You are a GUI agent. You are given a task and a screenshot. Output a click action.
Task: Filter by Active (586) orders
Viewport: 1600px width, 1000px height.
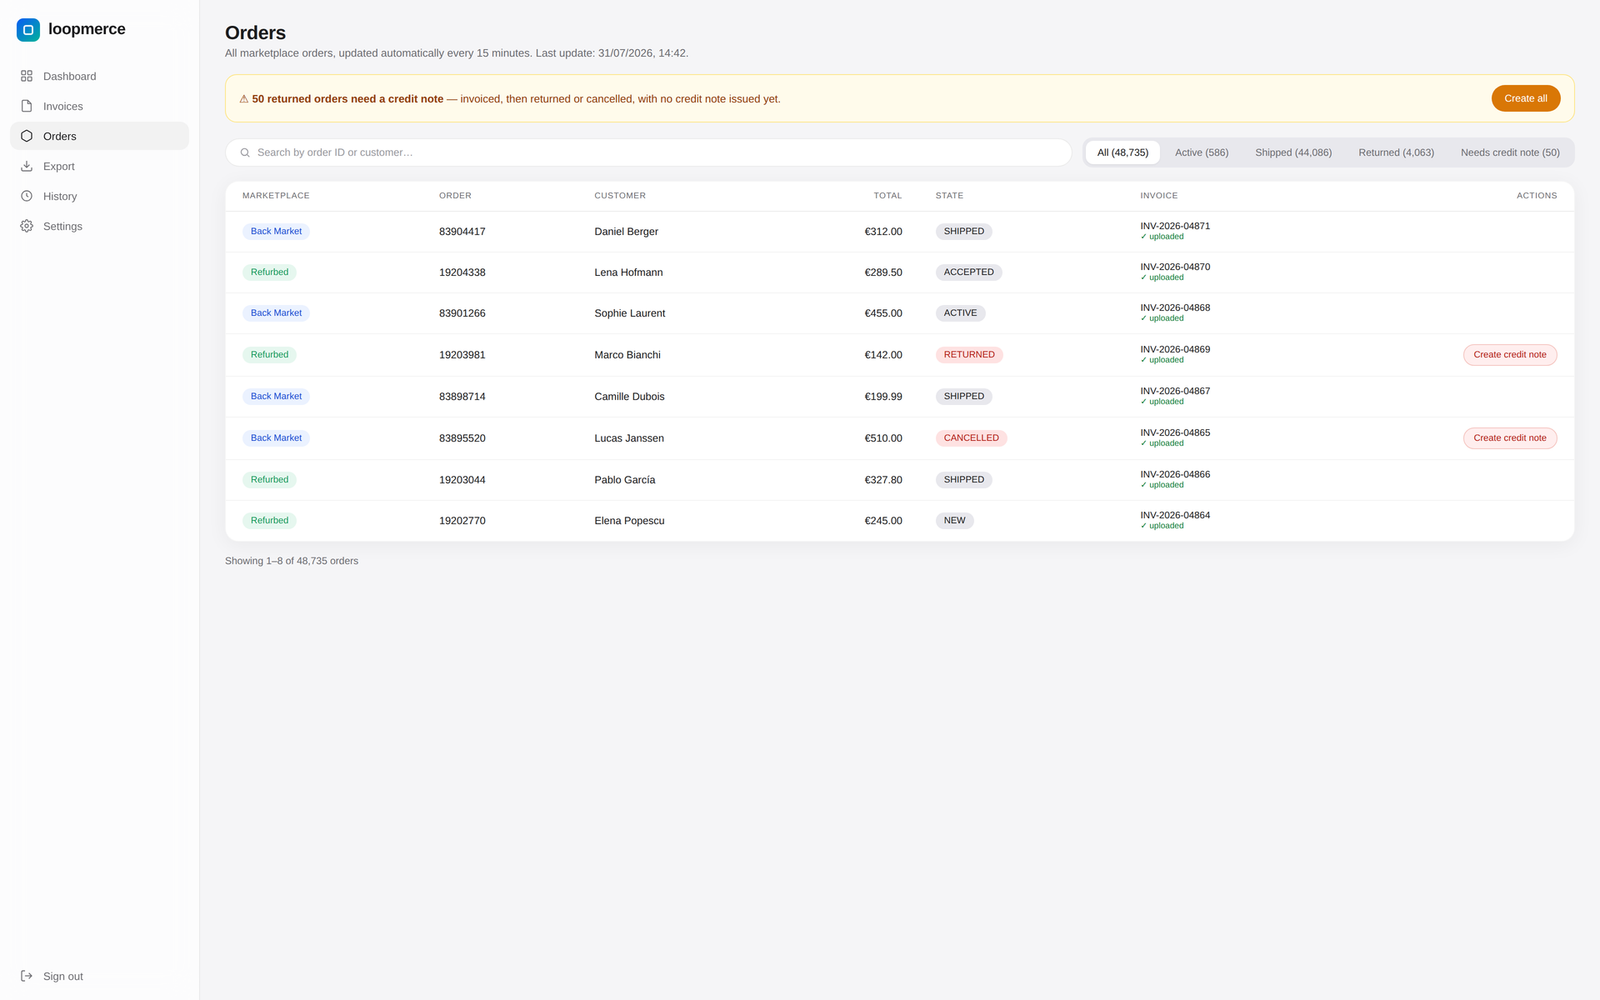pos(1201,153)
